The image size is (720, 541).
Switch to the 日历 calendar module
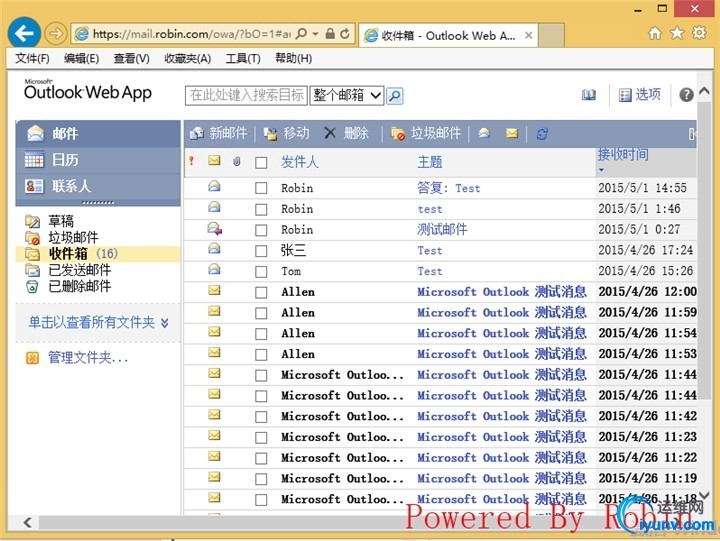click(x=98, y=160)
